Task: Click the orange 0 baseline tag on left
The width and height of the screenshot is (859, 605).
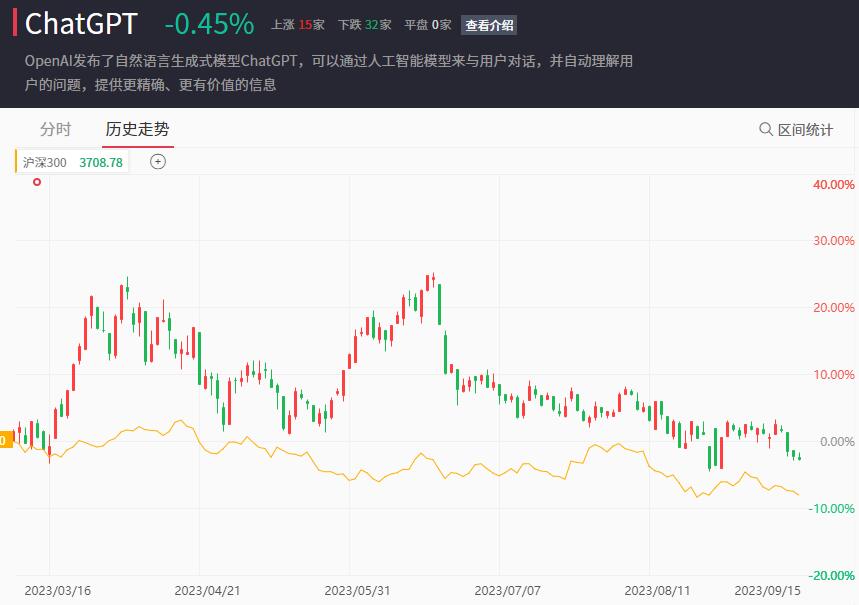Action: click(x=6, y=440)
